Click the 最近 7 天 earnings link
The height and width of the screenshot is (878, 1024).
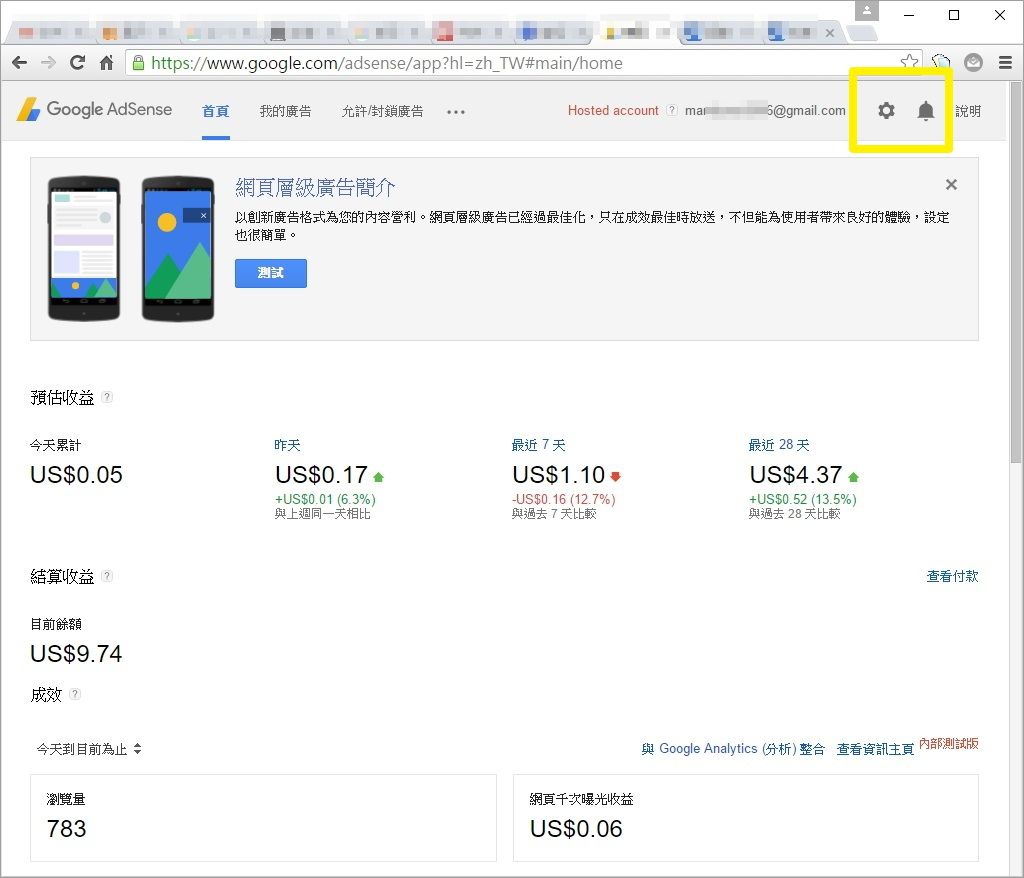click(x=538, y=446)
